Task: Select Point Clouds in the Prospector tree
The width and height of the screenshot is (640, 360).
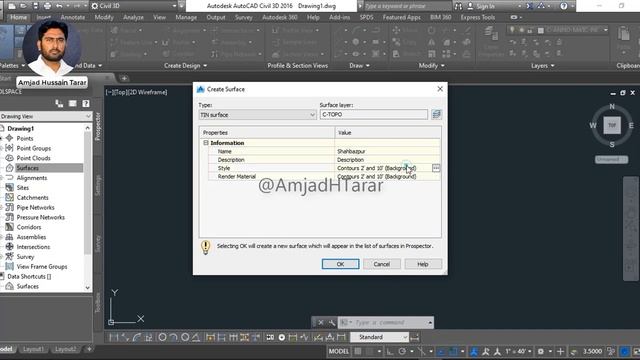Action: 33,158
